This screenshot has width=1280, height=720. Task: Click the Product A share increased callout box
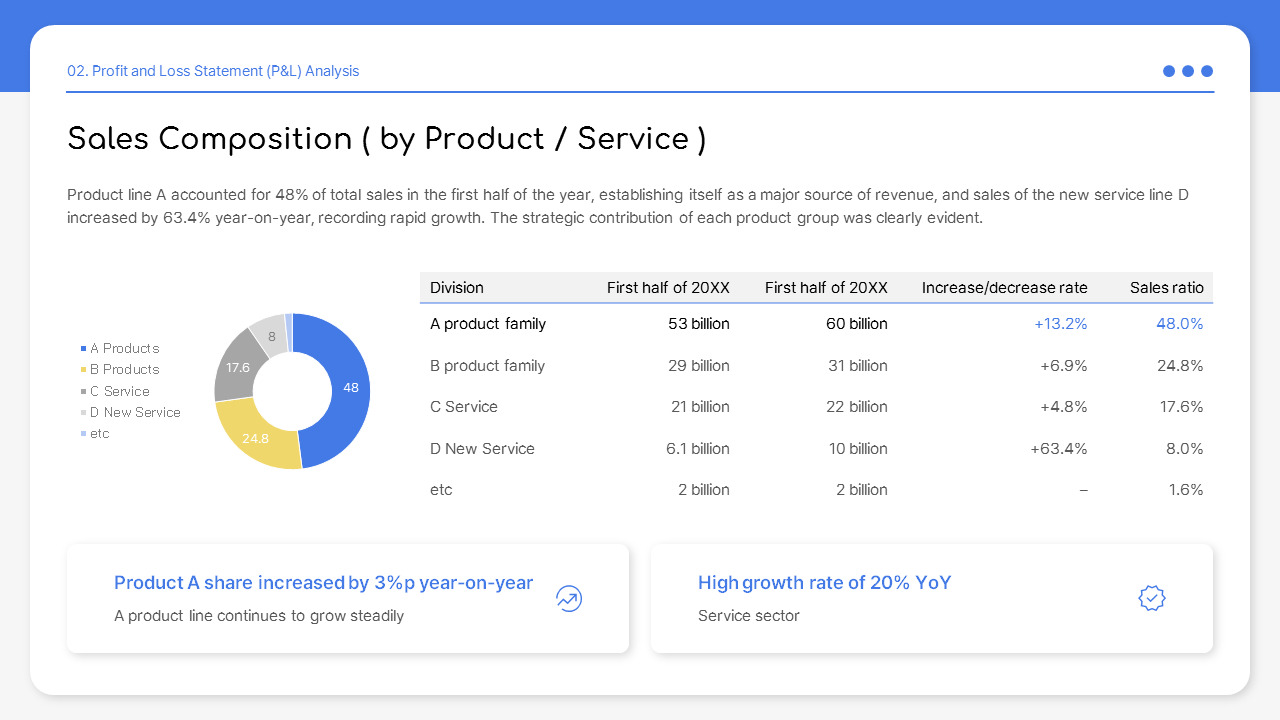click(348, 598)
